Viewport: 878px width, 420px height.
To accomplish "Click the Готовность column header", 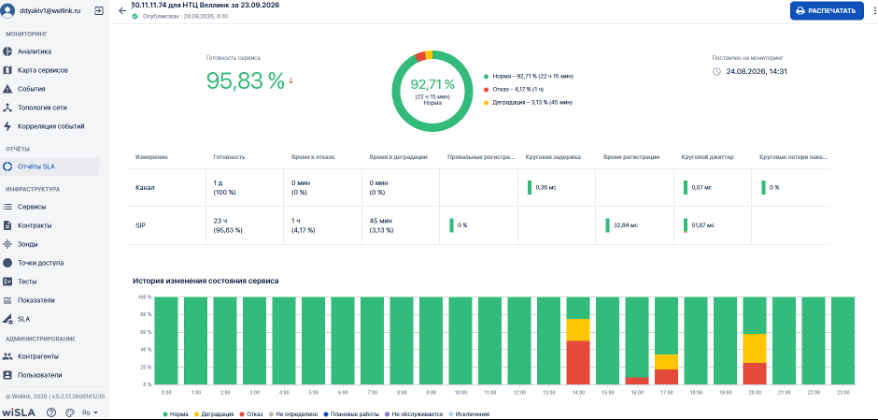I will (230, 157).
